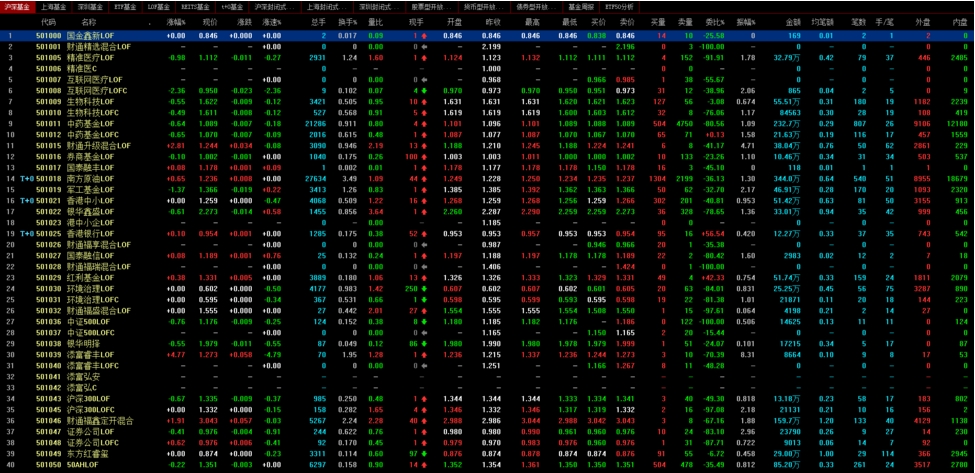Click fund code 501008
Screen dimensions: 975x473
(x=49, y=91)
